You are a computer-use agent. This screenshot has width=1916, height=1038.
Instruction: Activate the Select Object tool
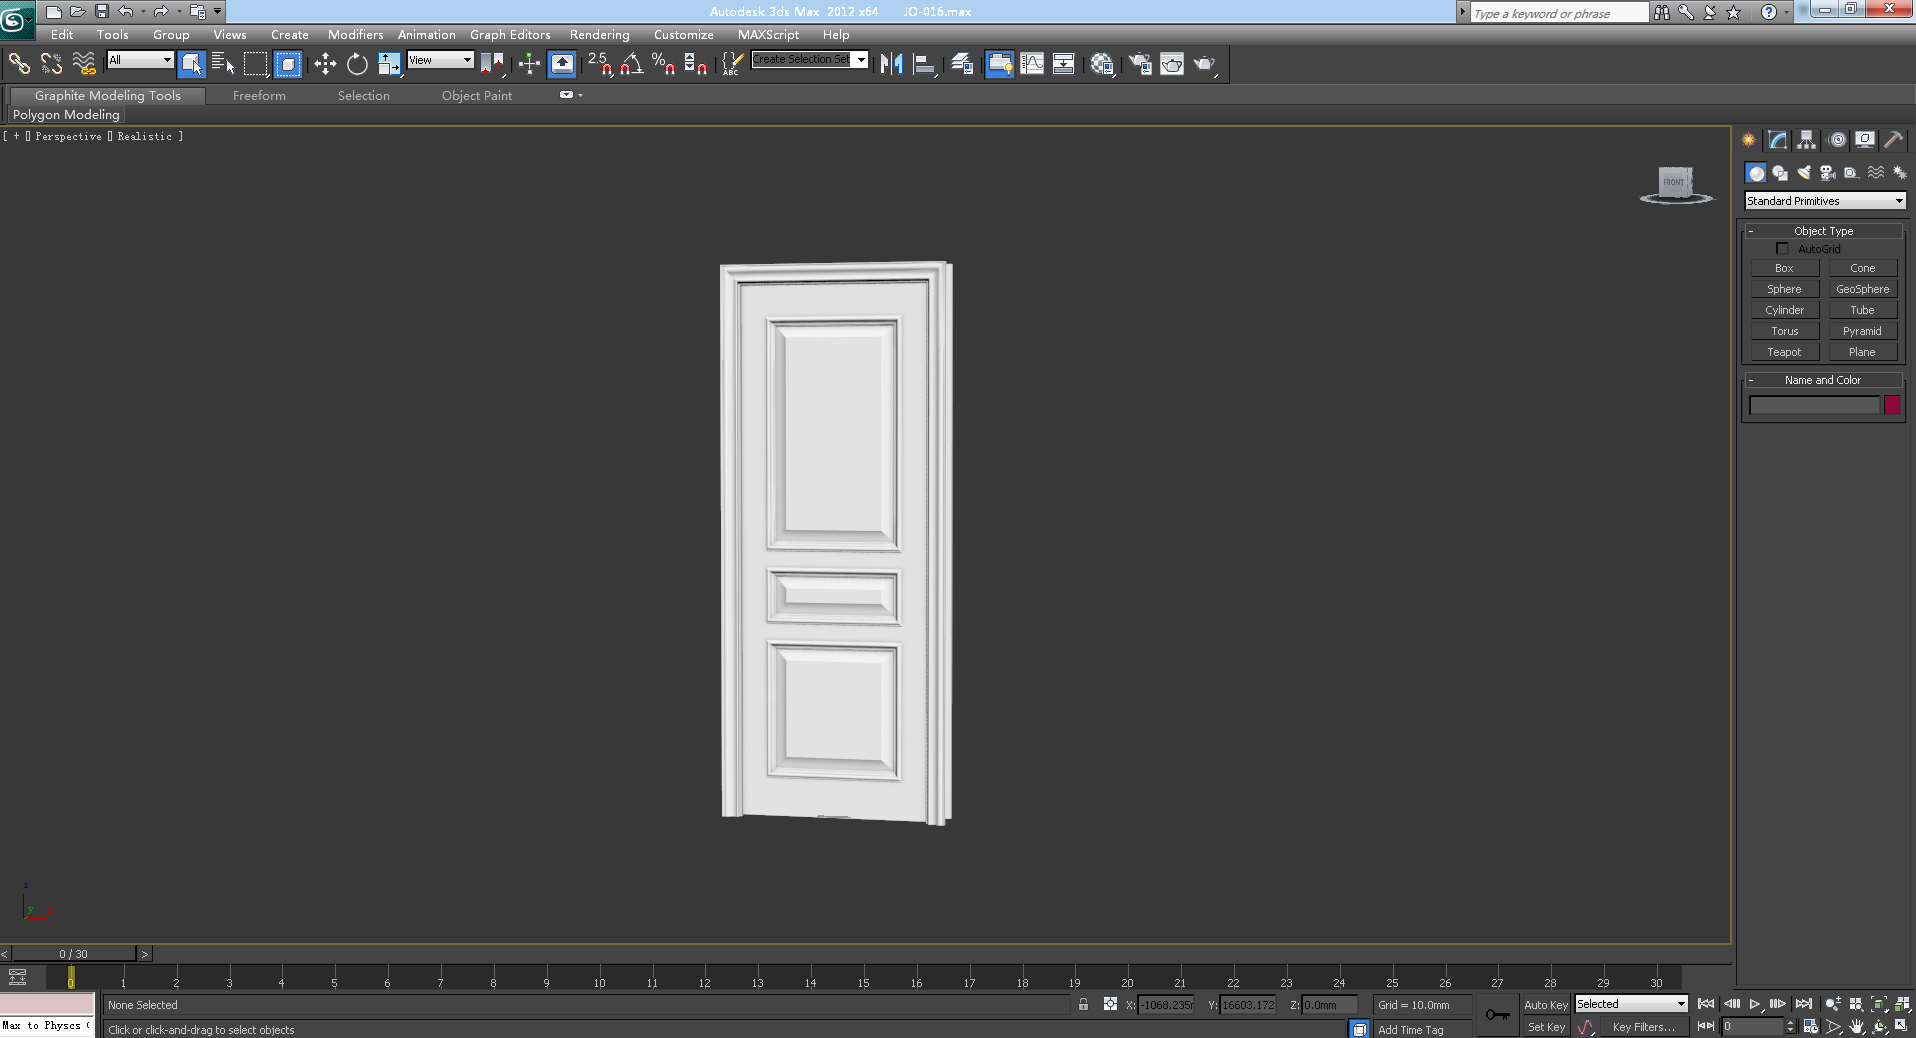[191, 64]
